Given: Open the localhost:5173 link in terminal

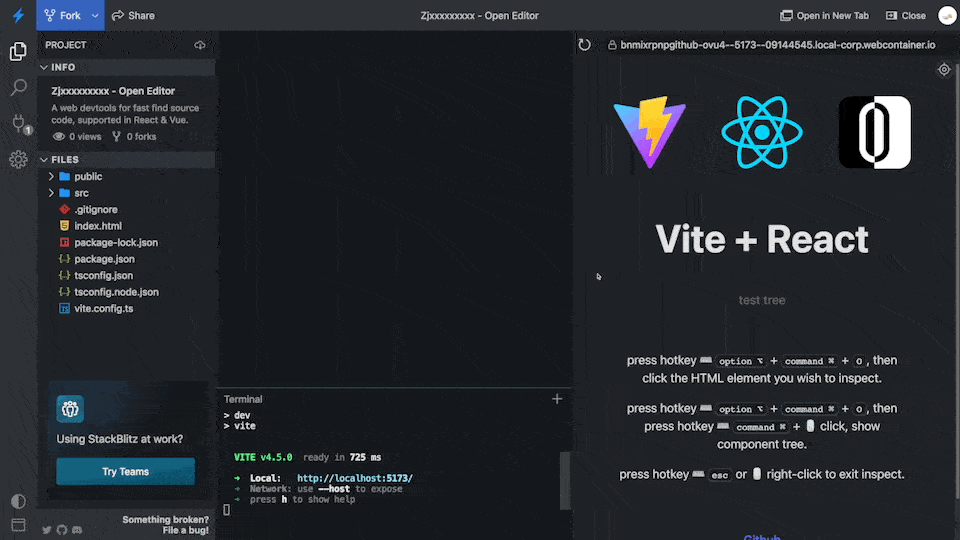Looking at the screenshot, I should click(x=355, y=478).
